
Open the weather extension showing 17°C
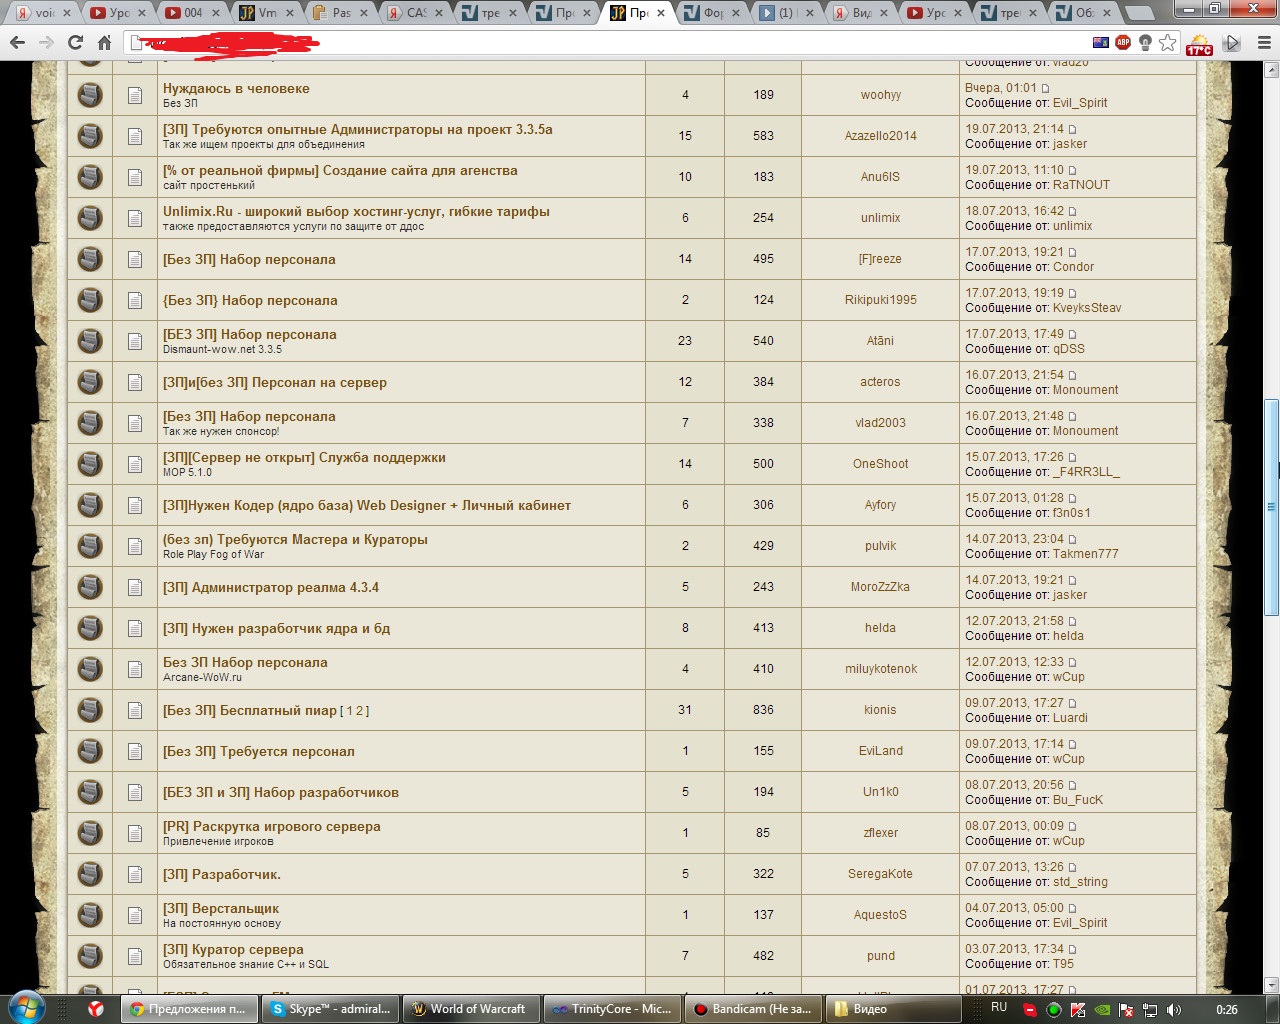1199,45
